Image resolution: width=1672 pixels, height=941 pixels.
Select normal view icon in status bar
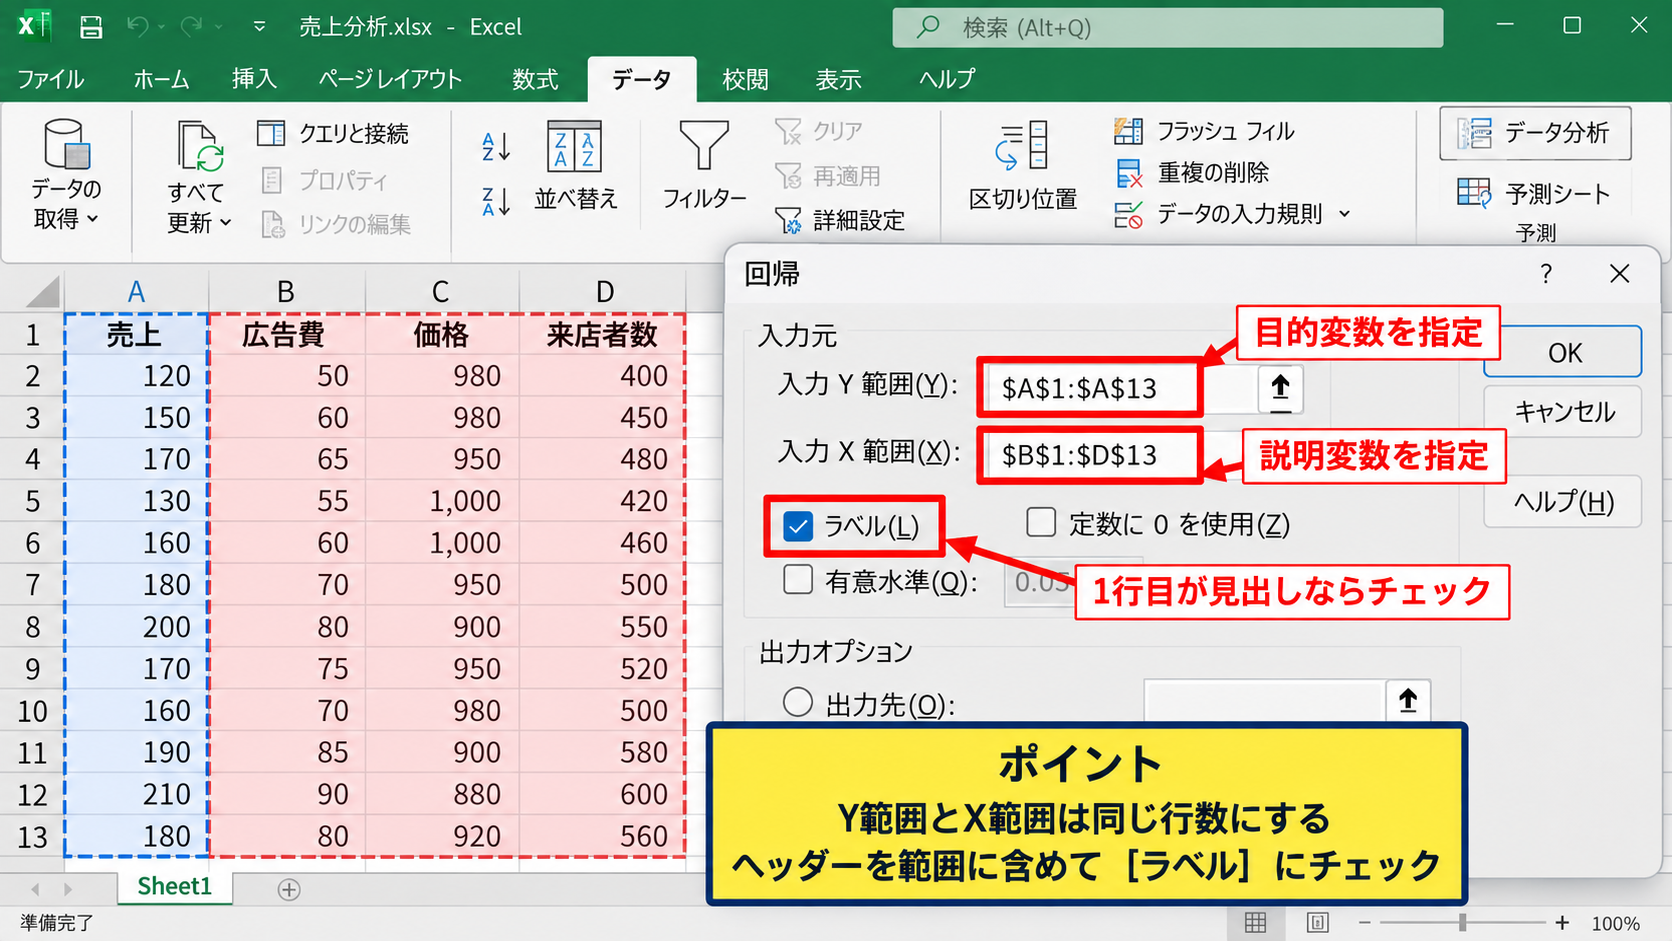pos(1256,922)
